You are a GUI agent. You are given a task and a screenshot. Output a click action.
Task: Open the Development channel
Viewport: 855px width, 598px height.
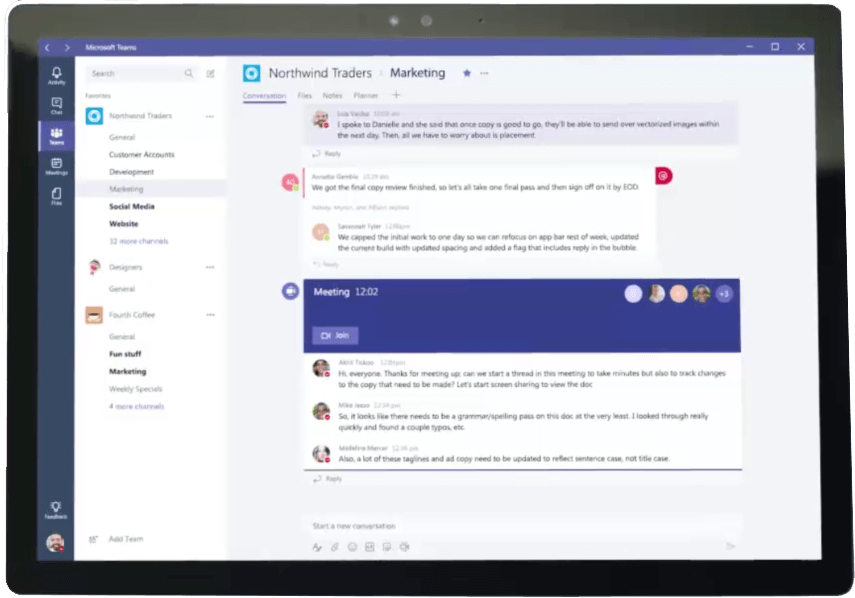(131, 172)
